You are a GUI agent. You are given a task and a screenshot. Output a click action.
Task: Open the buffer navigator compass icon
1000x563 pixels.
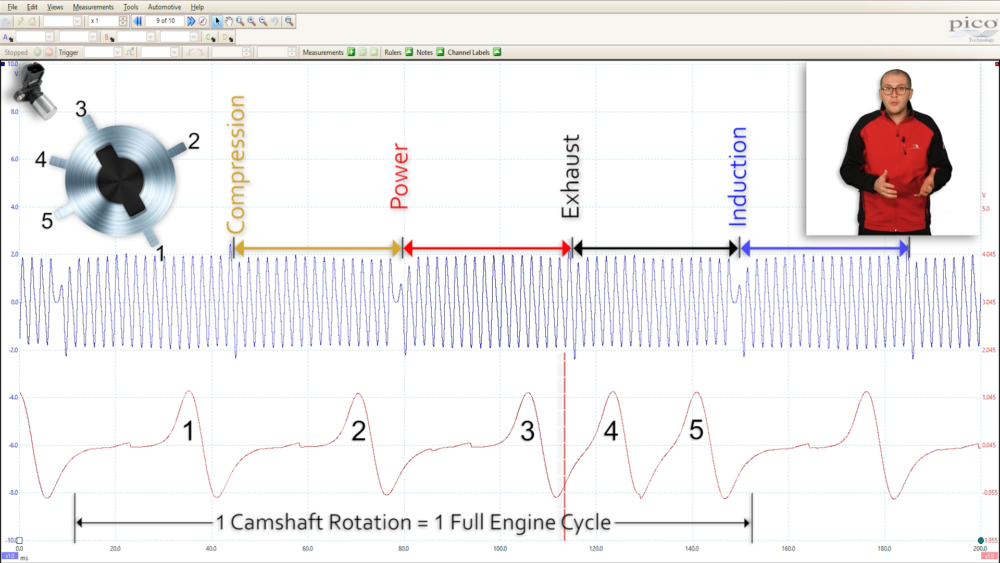[x=203, y=21]
